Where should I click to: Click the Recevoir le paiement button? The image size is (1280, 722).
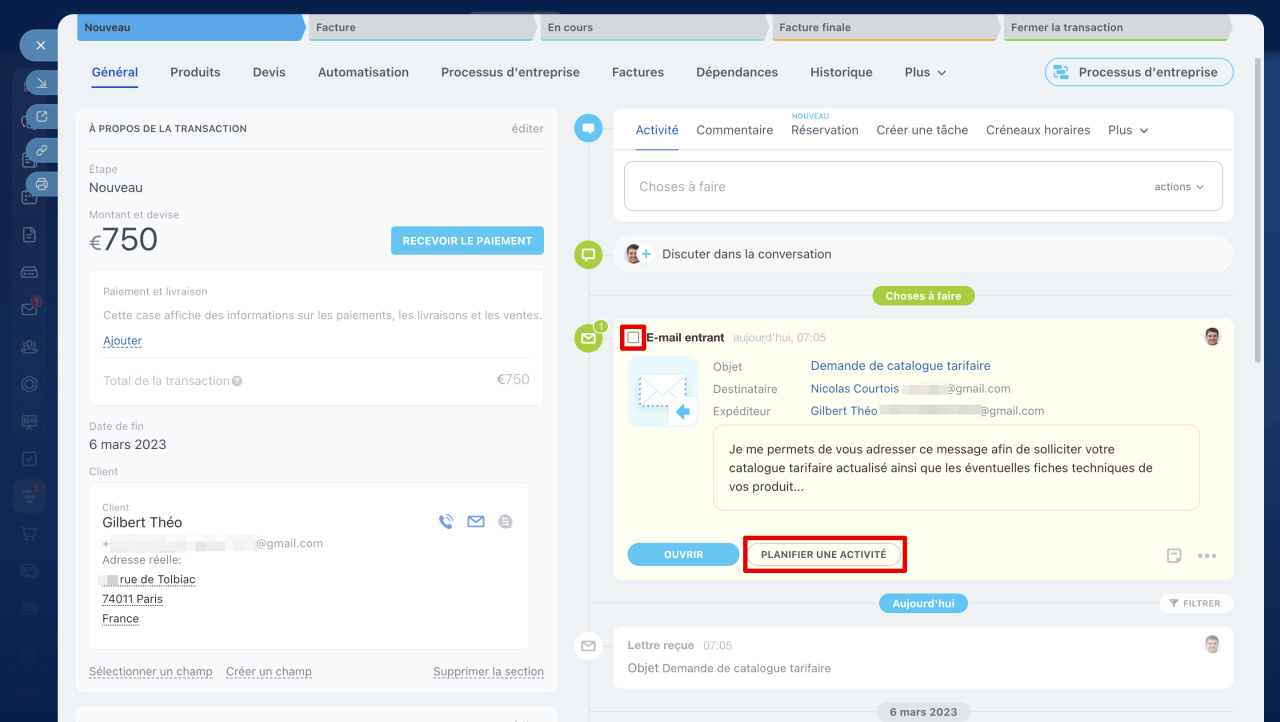point(467,241)
